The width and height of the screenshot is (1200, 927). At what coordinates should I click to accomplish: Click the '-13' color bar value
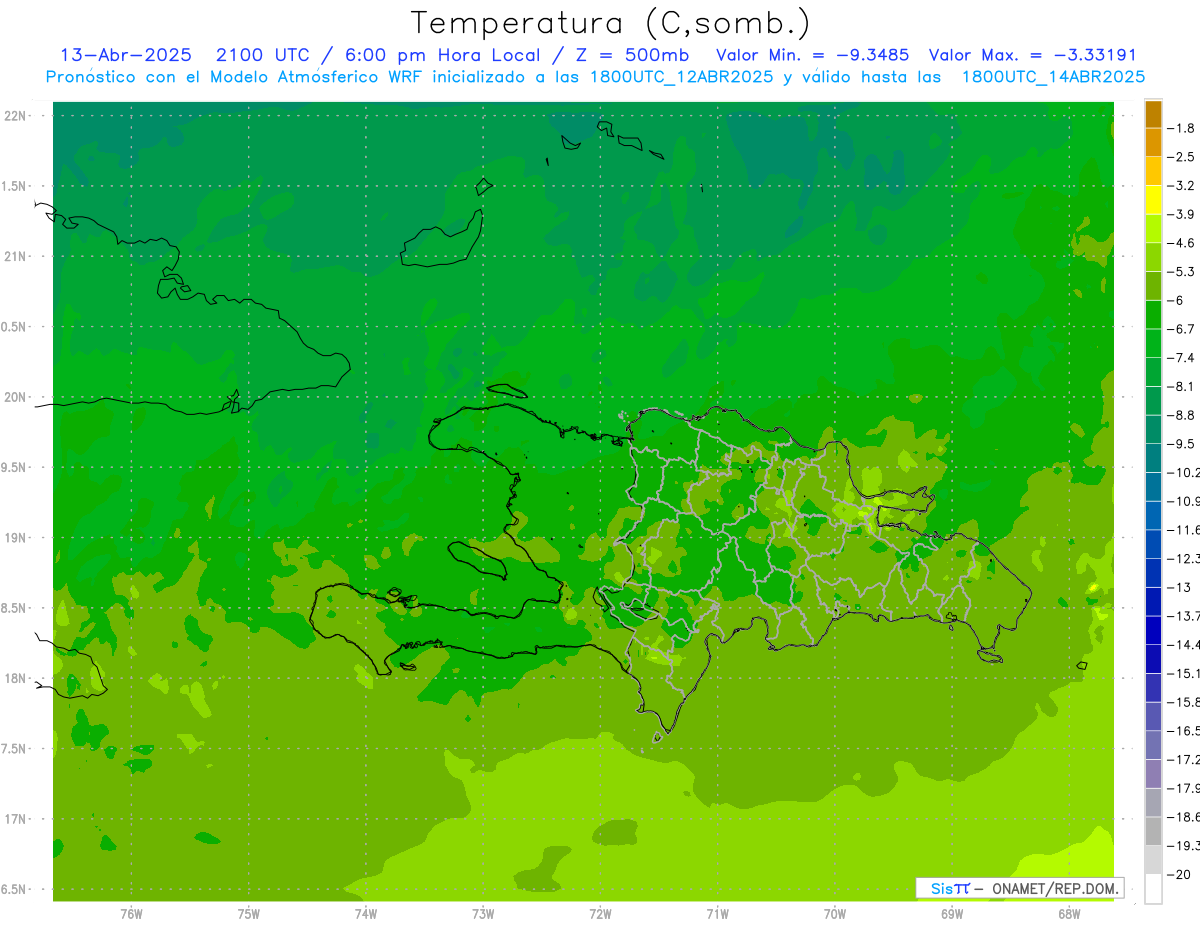[1180, 587]
